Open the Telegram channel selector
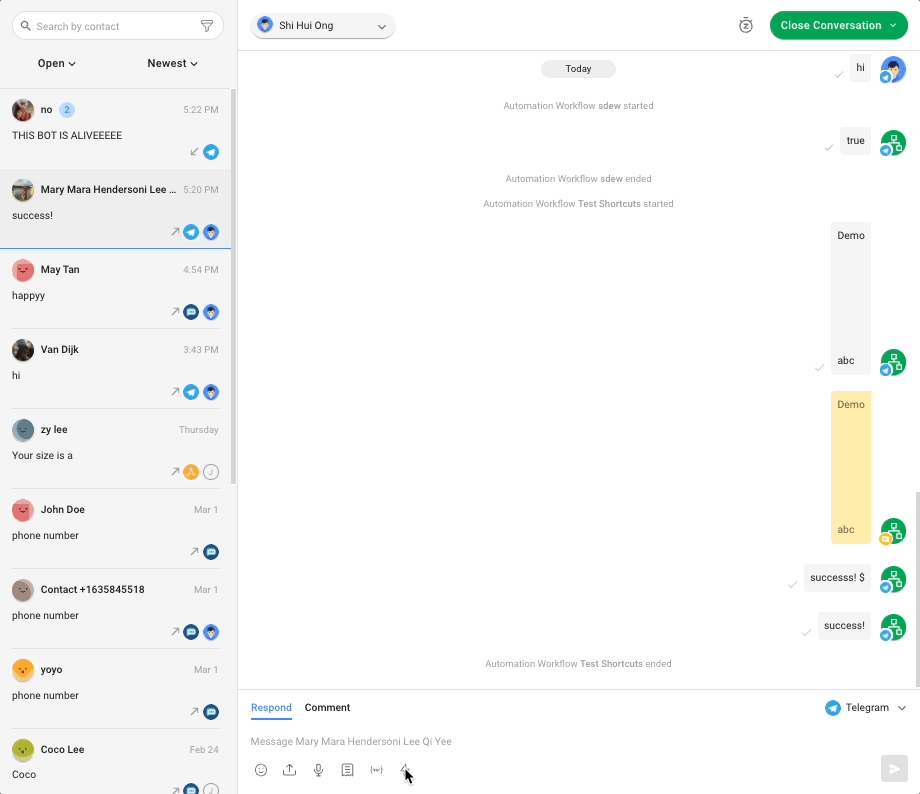Image resolution: width=920 pixels, height=794 pixels. pos(866,708)
